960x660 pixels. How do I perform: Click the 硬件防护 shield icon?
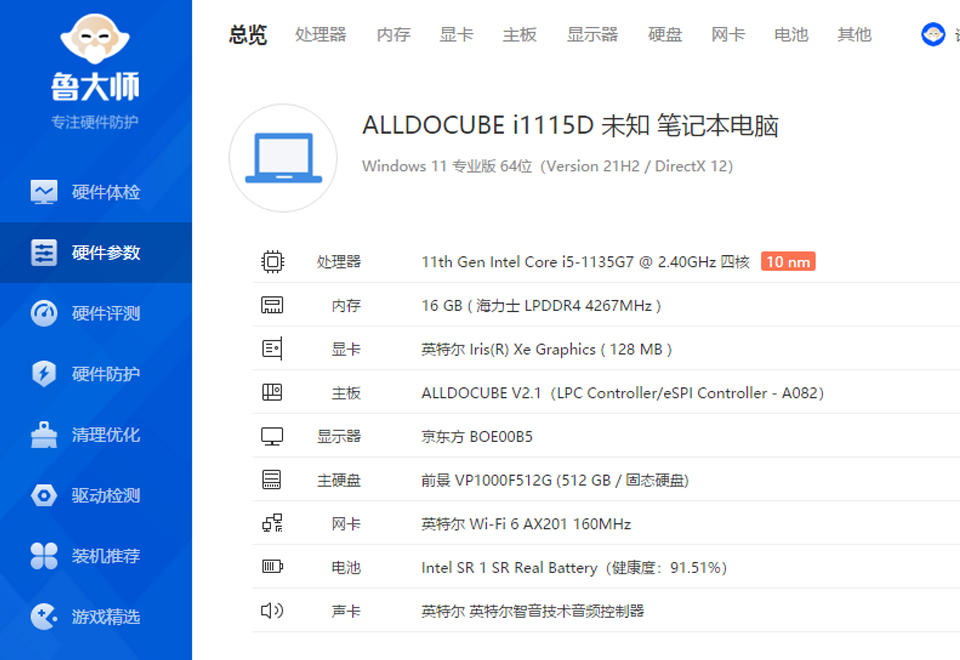(x=44, y=374)
